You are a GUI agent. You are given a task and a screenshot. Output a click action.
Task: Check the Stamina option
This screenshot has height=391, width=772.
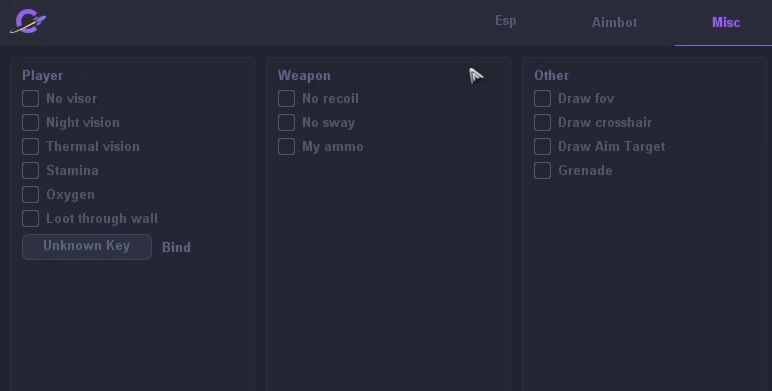pos(31,170)
